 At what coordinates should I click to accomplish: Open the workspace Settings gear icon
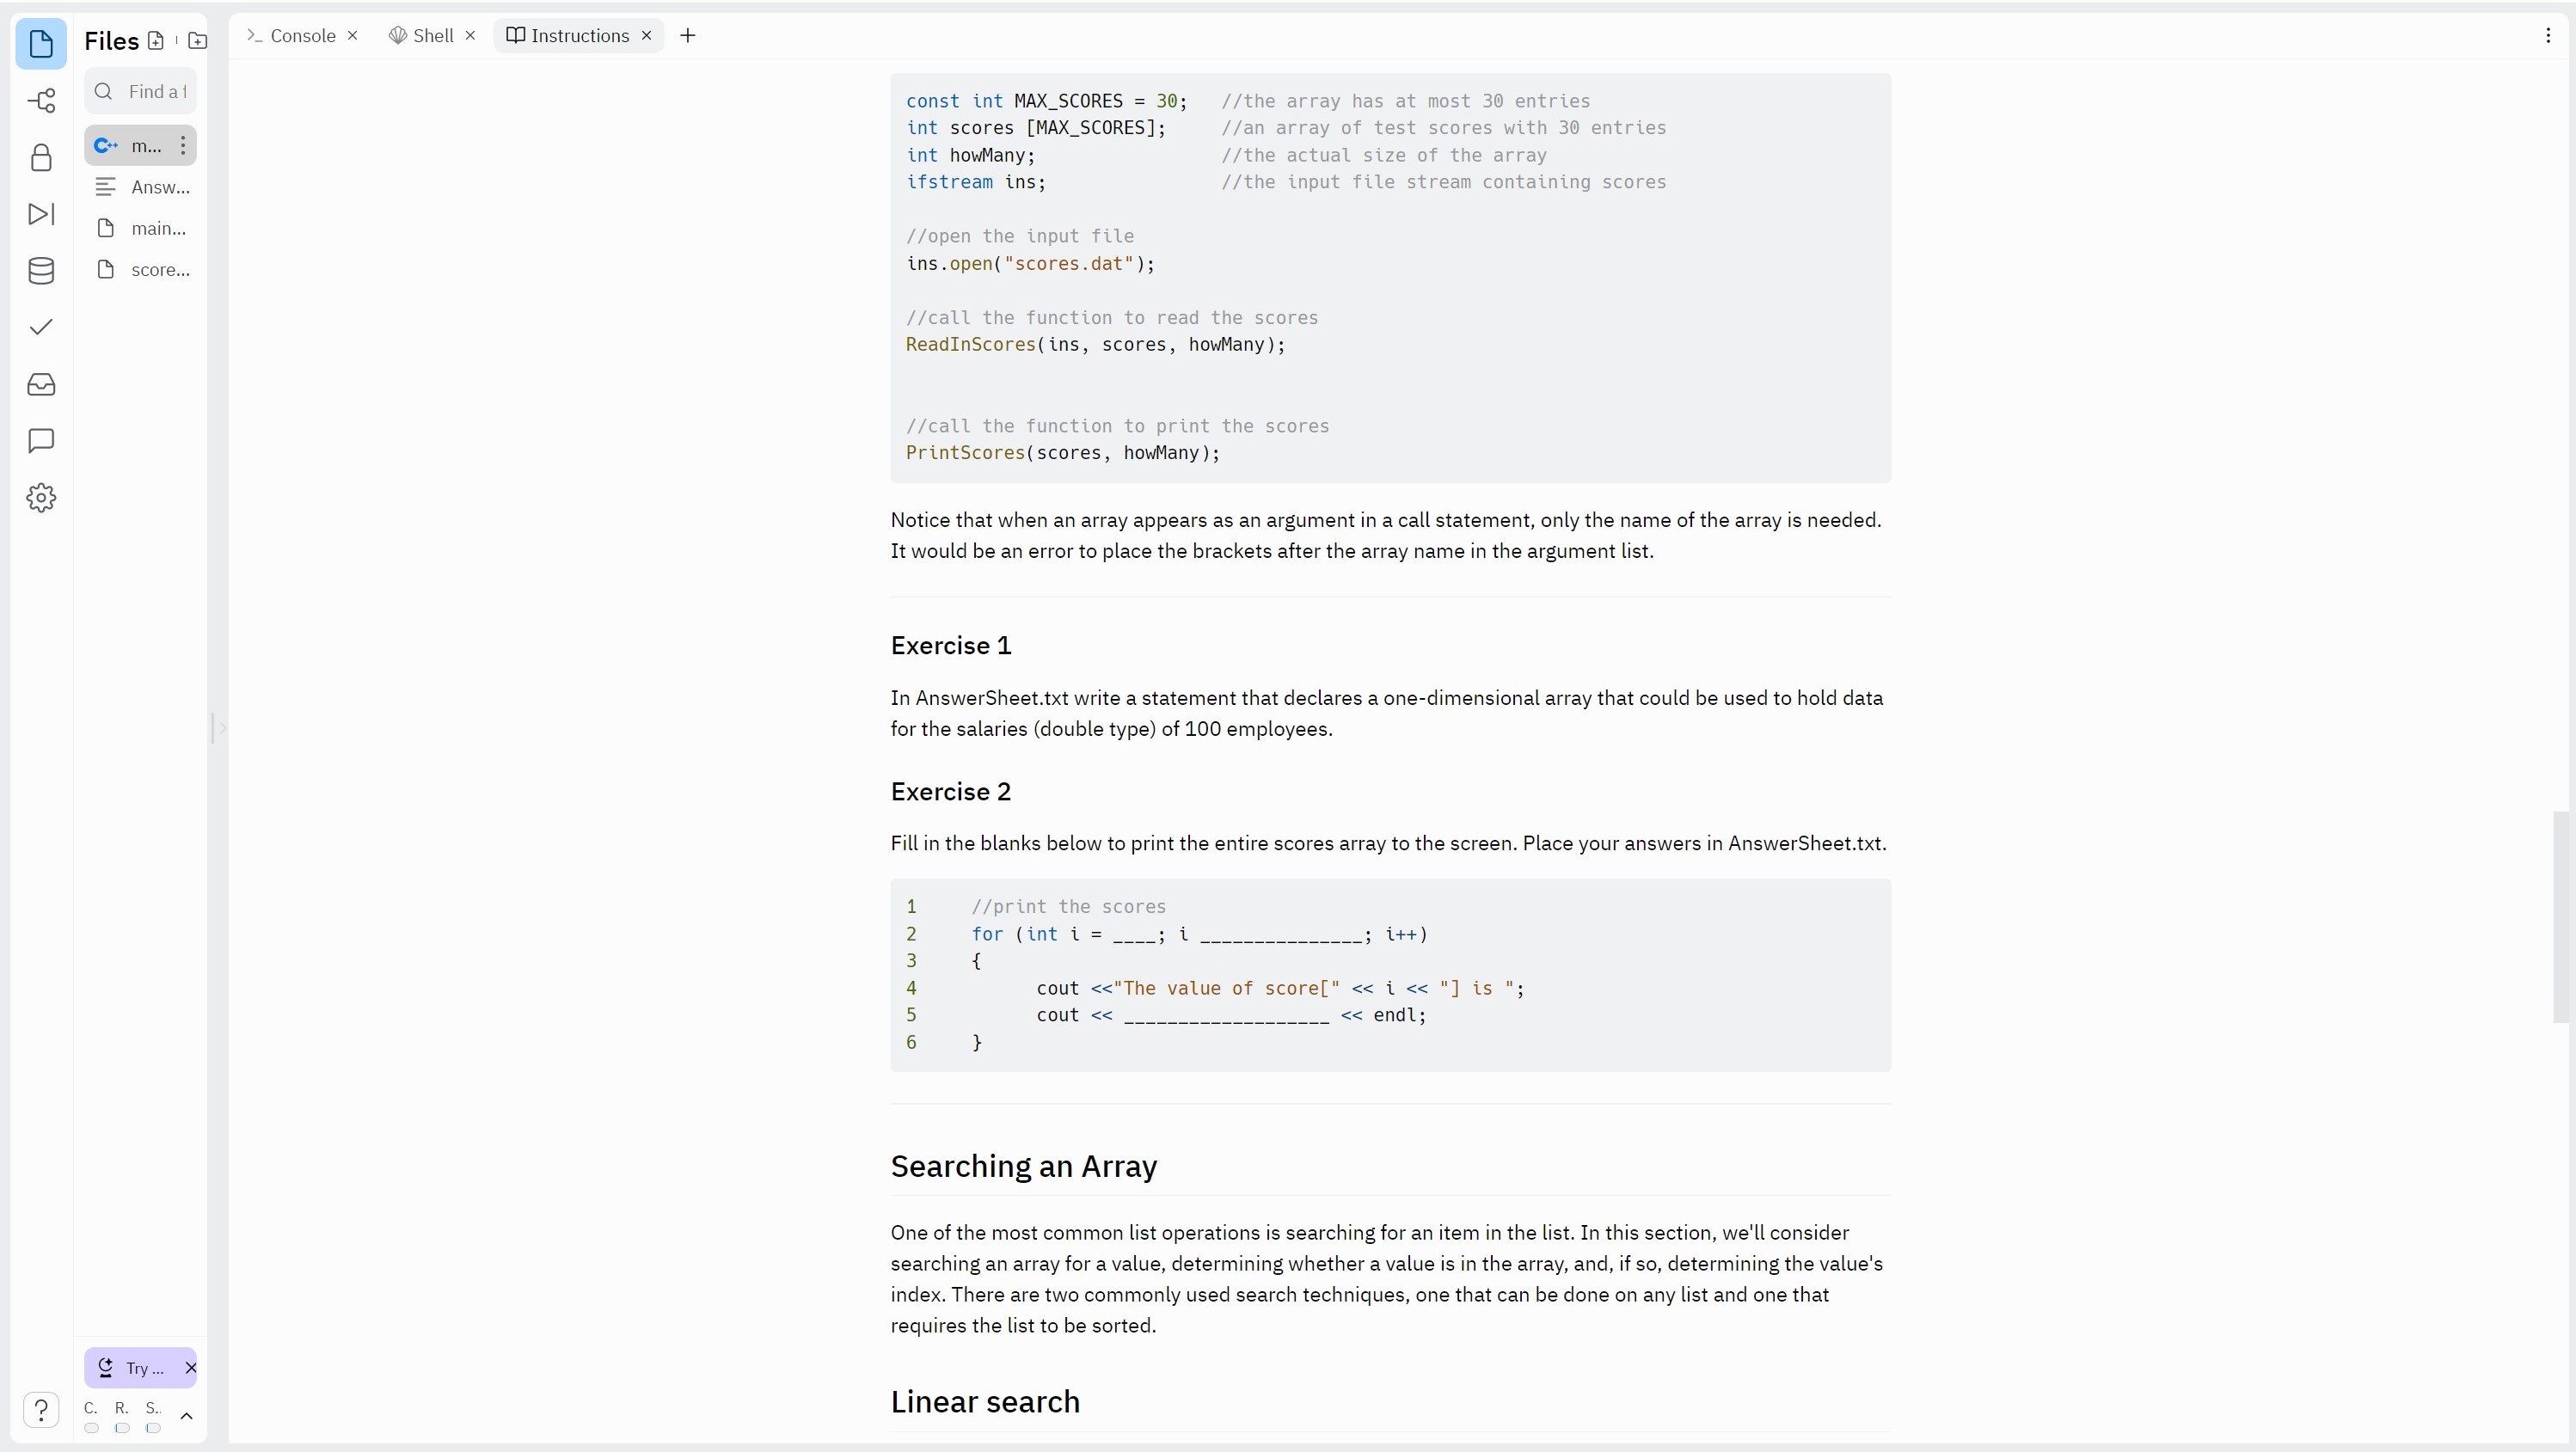click(41, 498)
